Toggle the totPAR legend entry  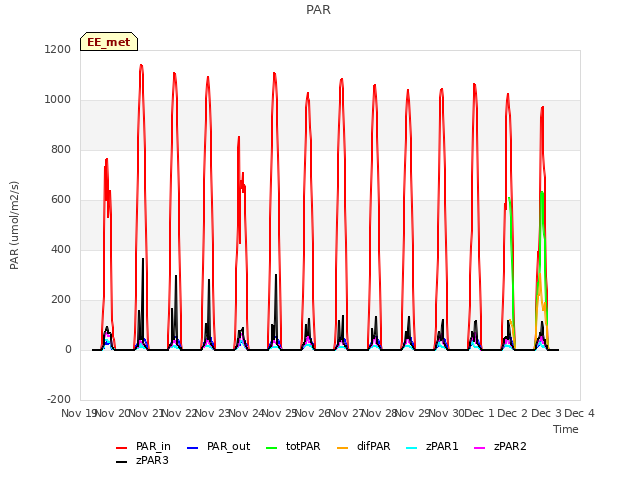tap(293, 447)
